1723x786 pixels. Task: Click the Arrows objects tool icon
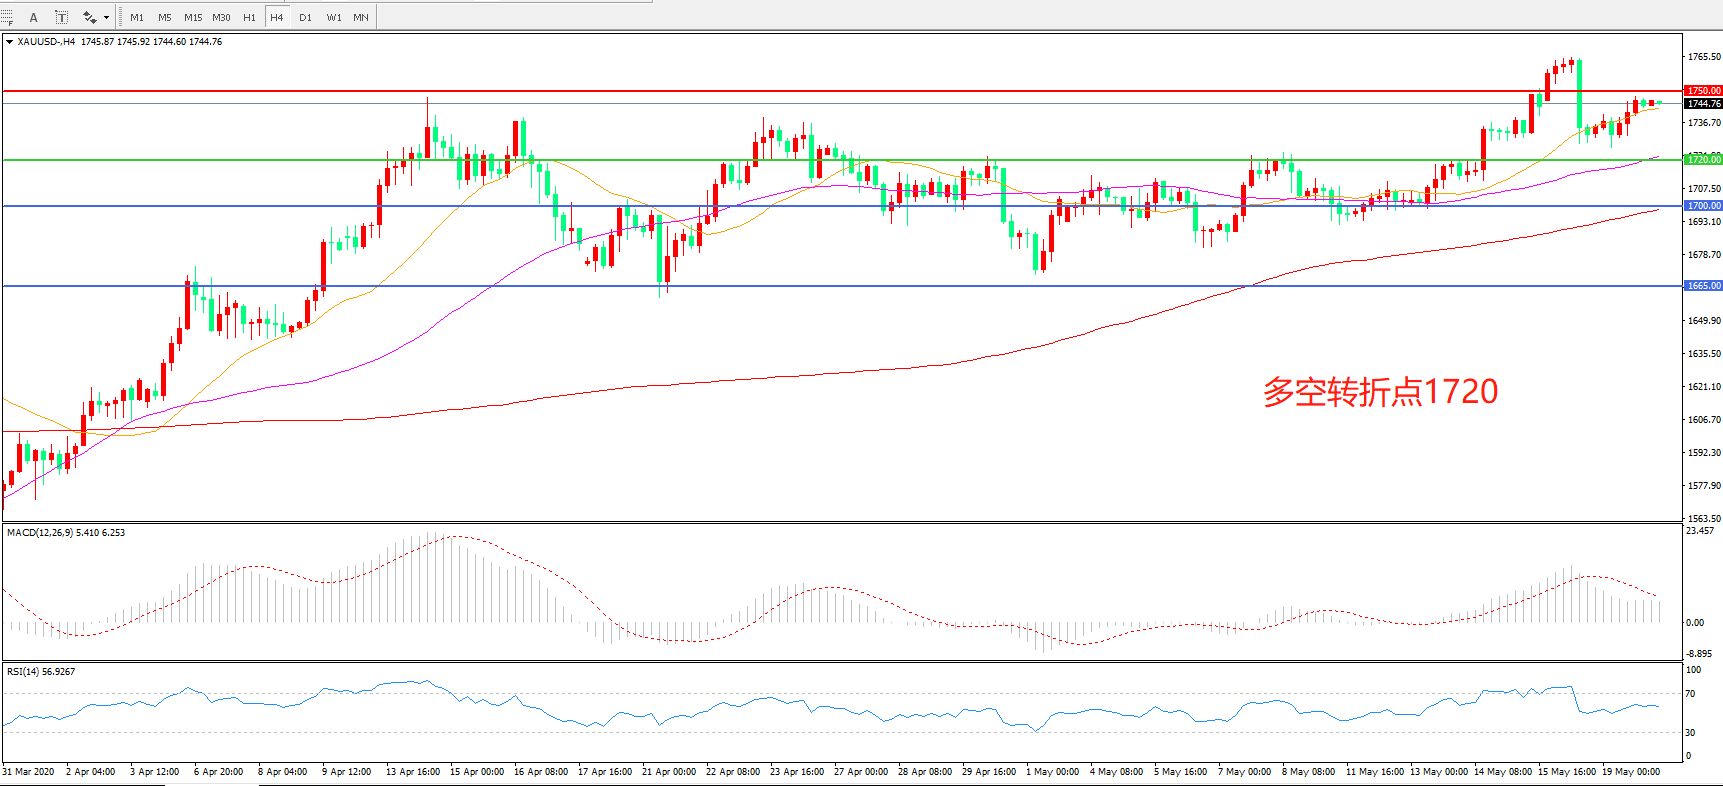89,17
